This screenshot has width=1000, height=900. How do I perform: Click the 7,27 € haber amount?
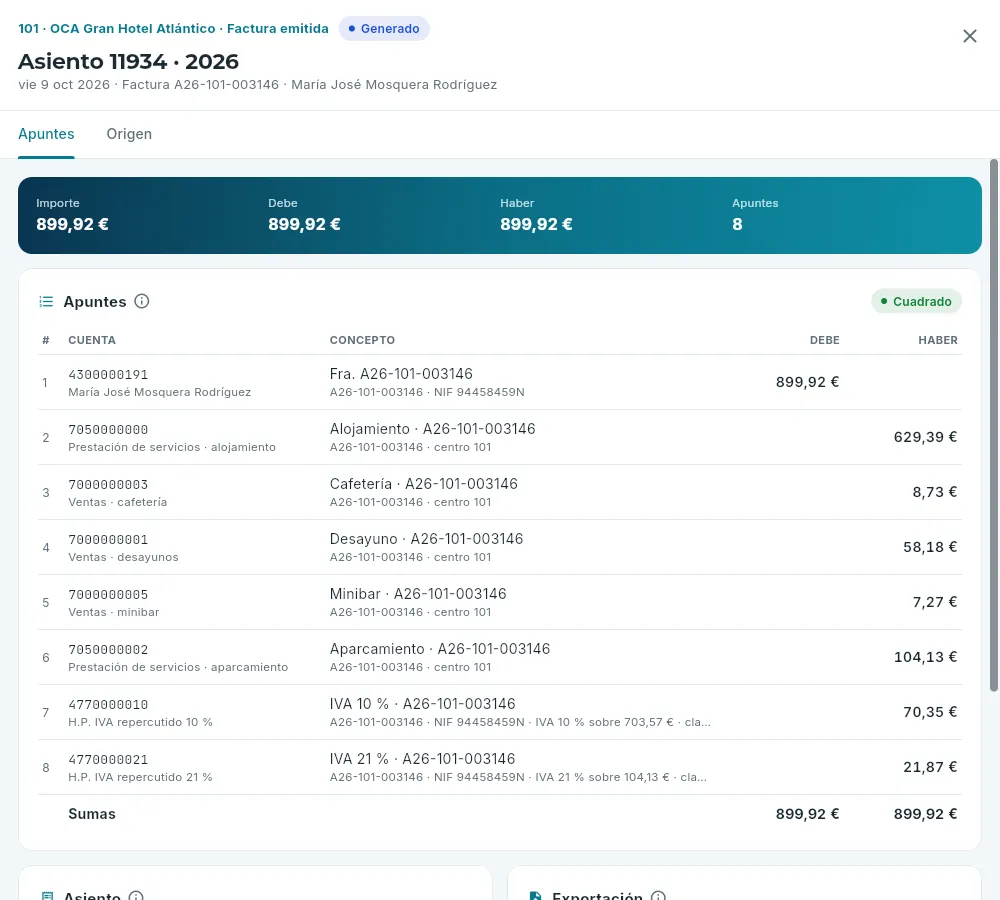click(934, 601)
